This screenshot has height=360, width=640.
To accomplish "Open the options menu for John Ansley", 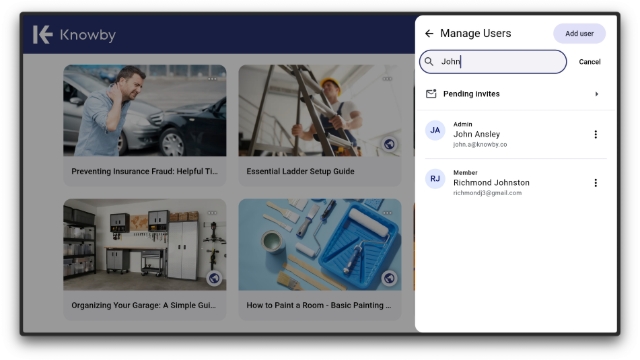I will click(x=596, y=134).
